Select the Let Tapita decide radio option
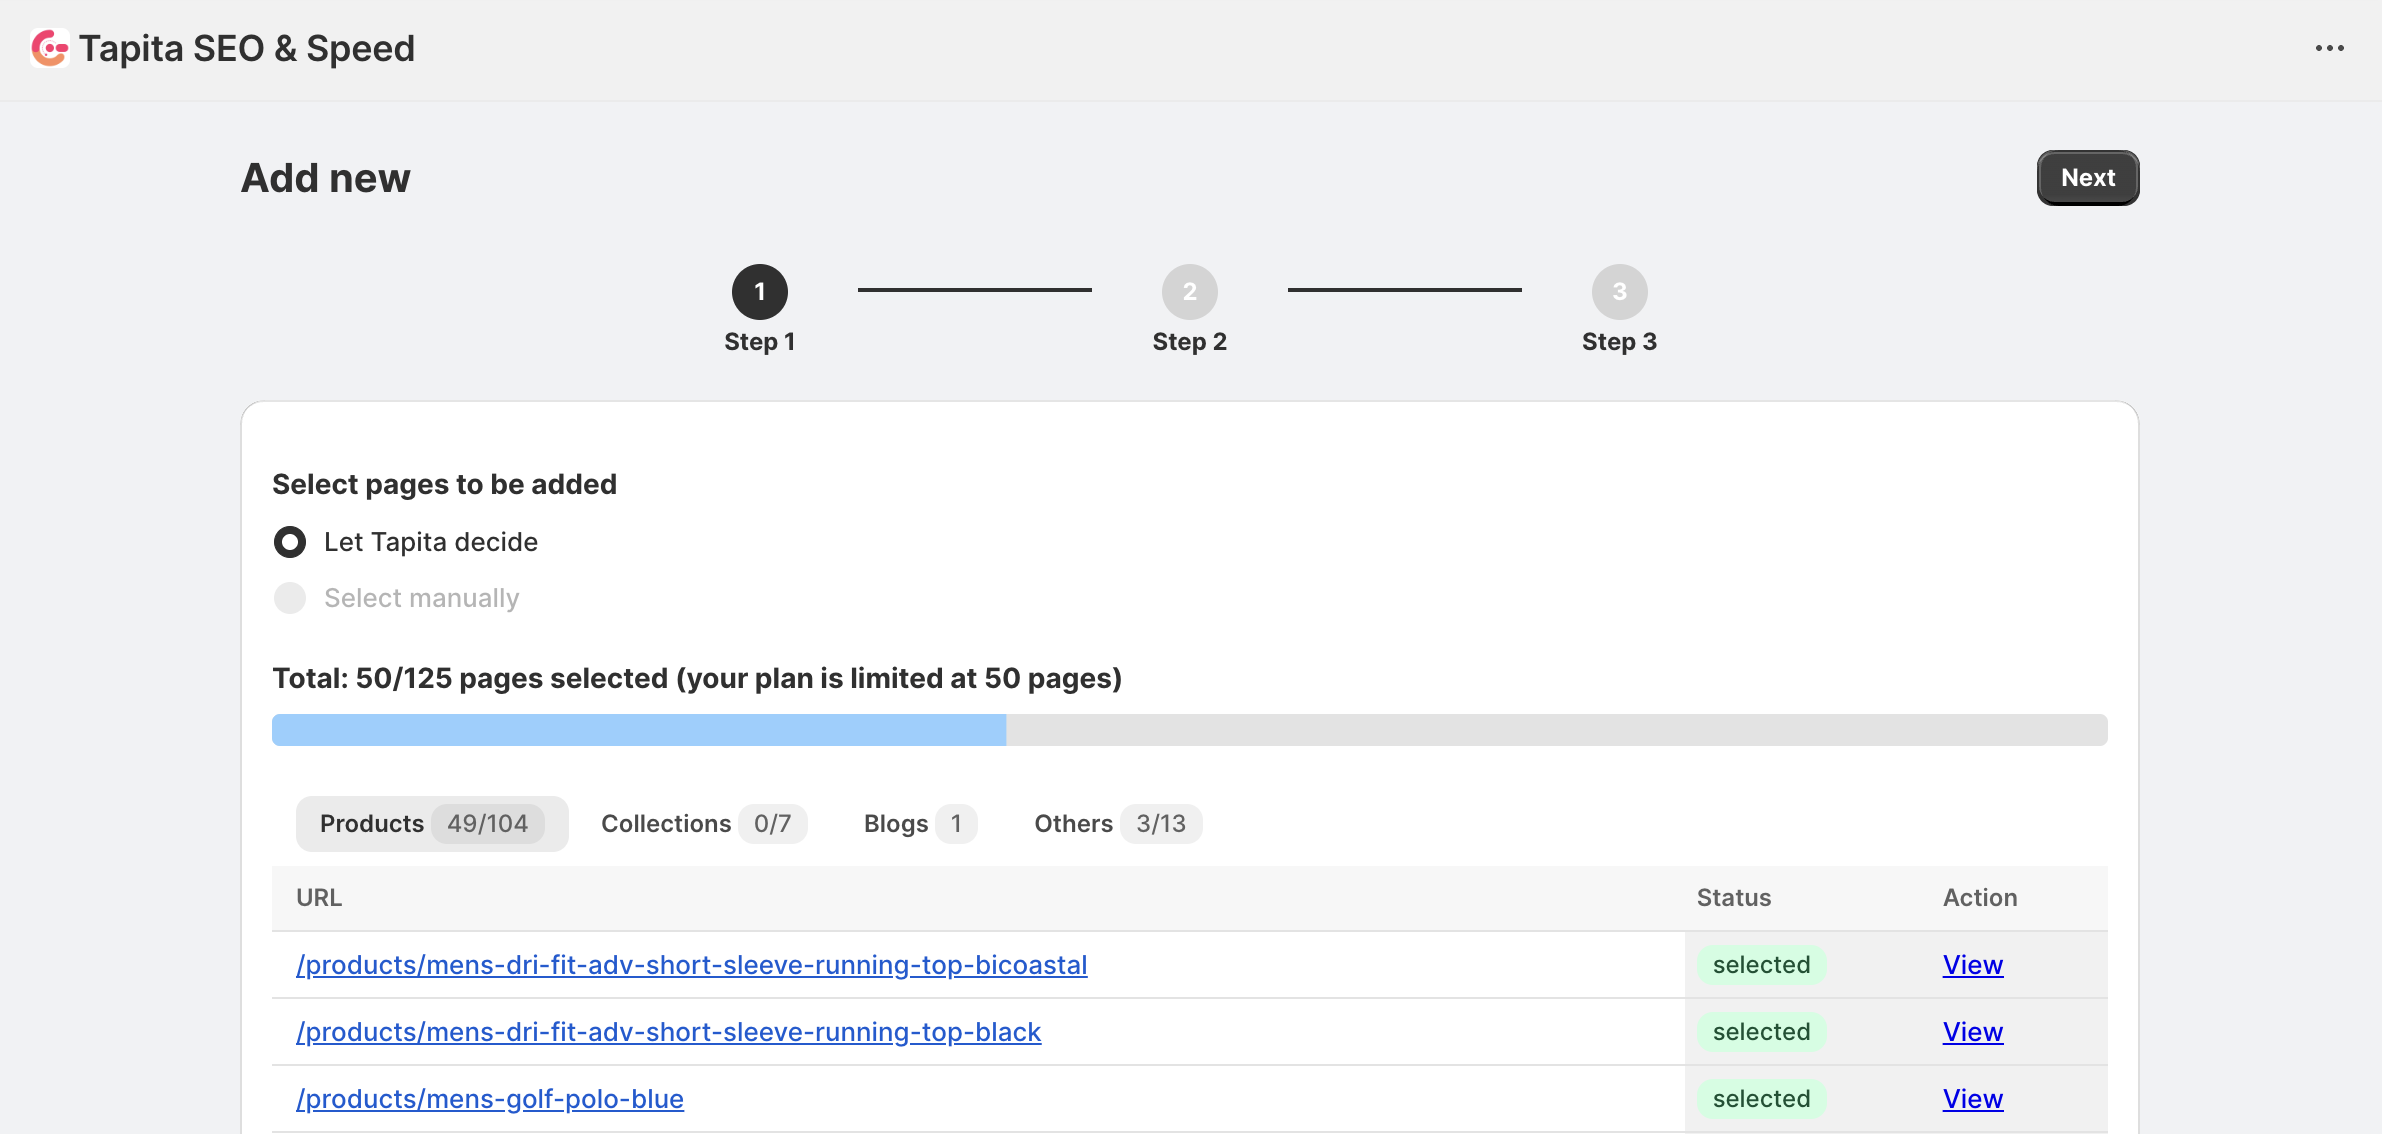 [x=290, y=542]
